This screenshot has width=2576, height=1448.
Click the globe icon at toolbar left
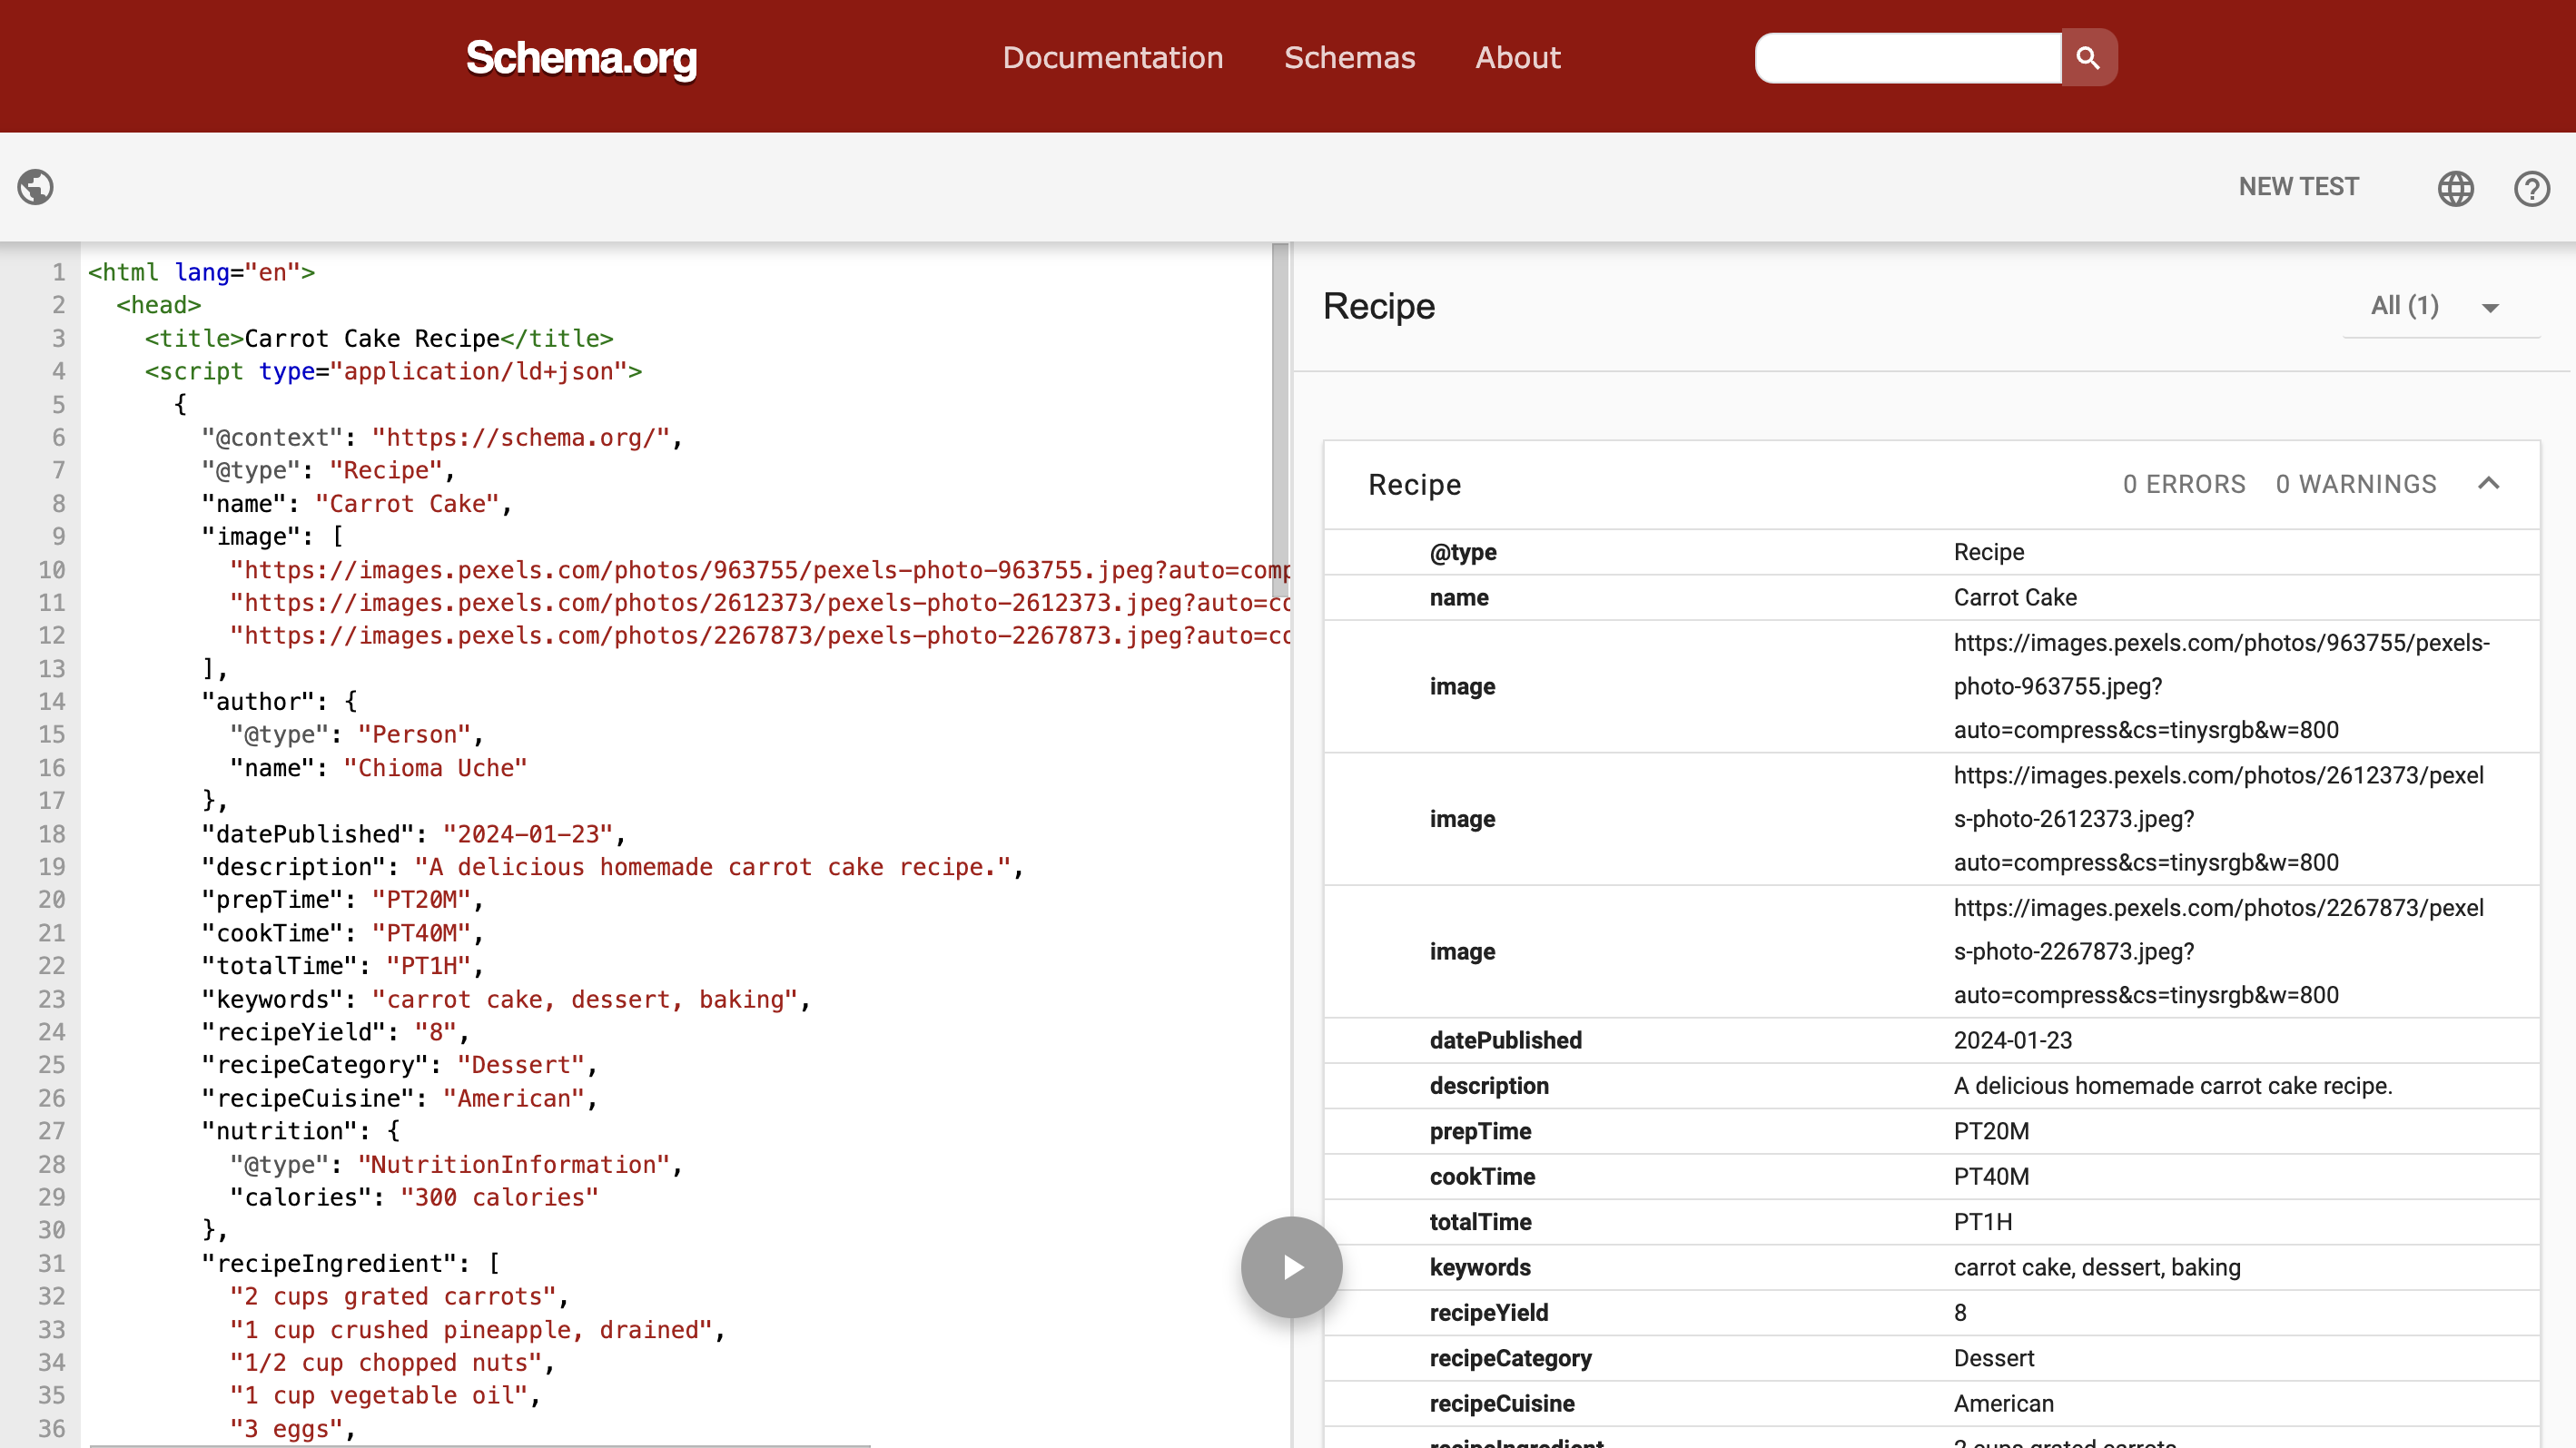click(x=36, y=187)
